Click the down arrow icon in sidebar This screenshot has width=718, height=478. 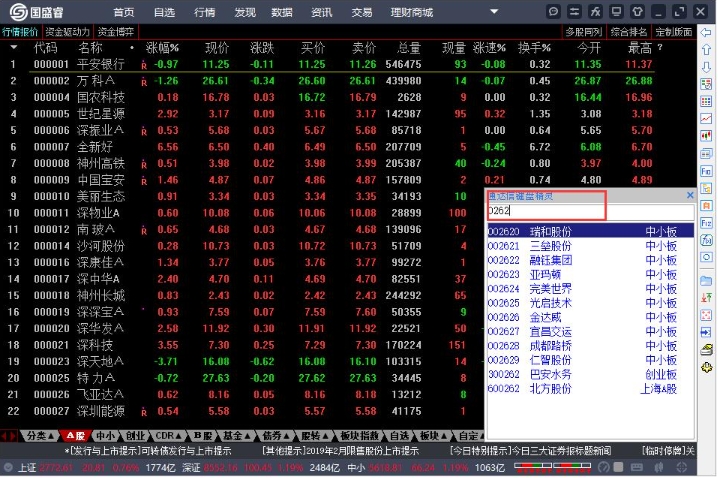707,67
